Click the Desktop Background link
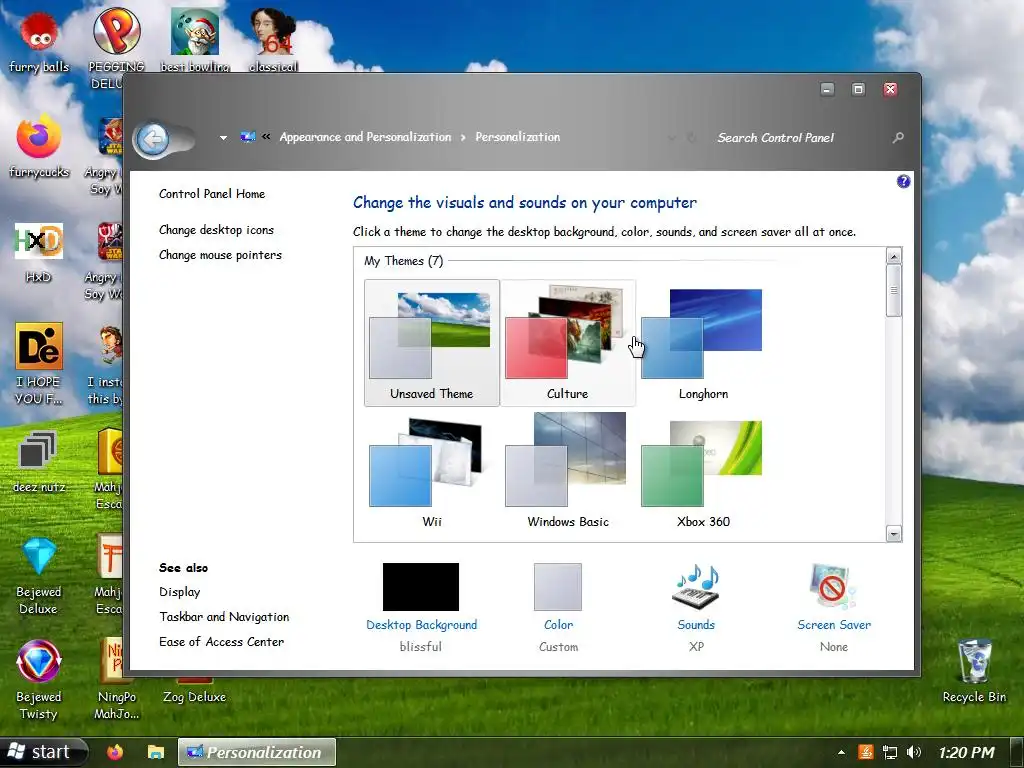 [421, 625]
